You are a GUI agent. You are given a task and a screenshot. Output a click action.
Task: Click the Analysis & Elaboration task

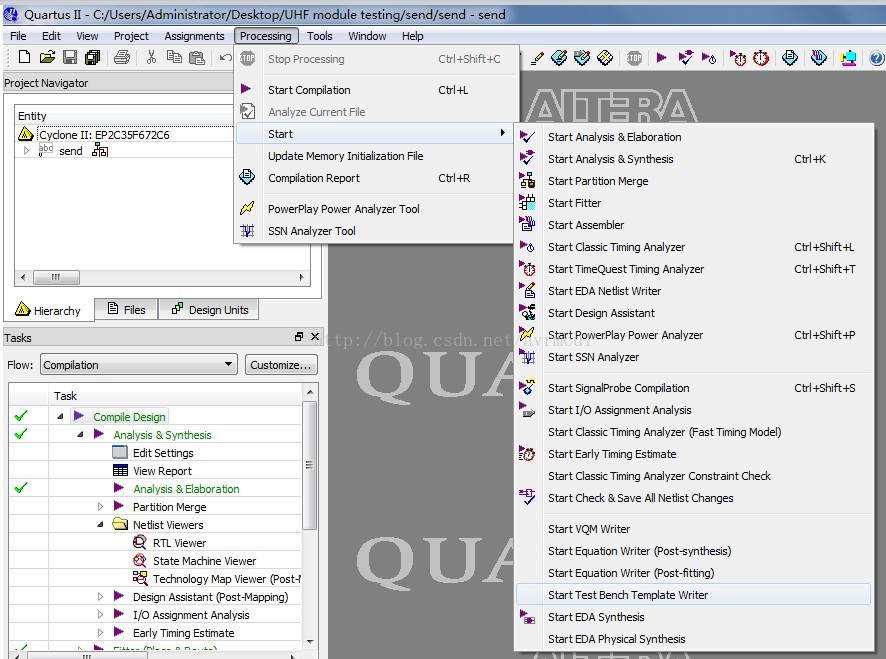pyautogui.click(x=186, y=489)
